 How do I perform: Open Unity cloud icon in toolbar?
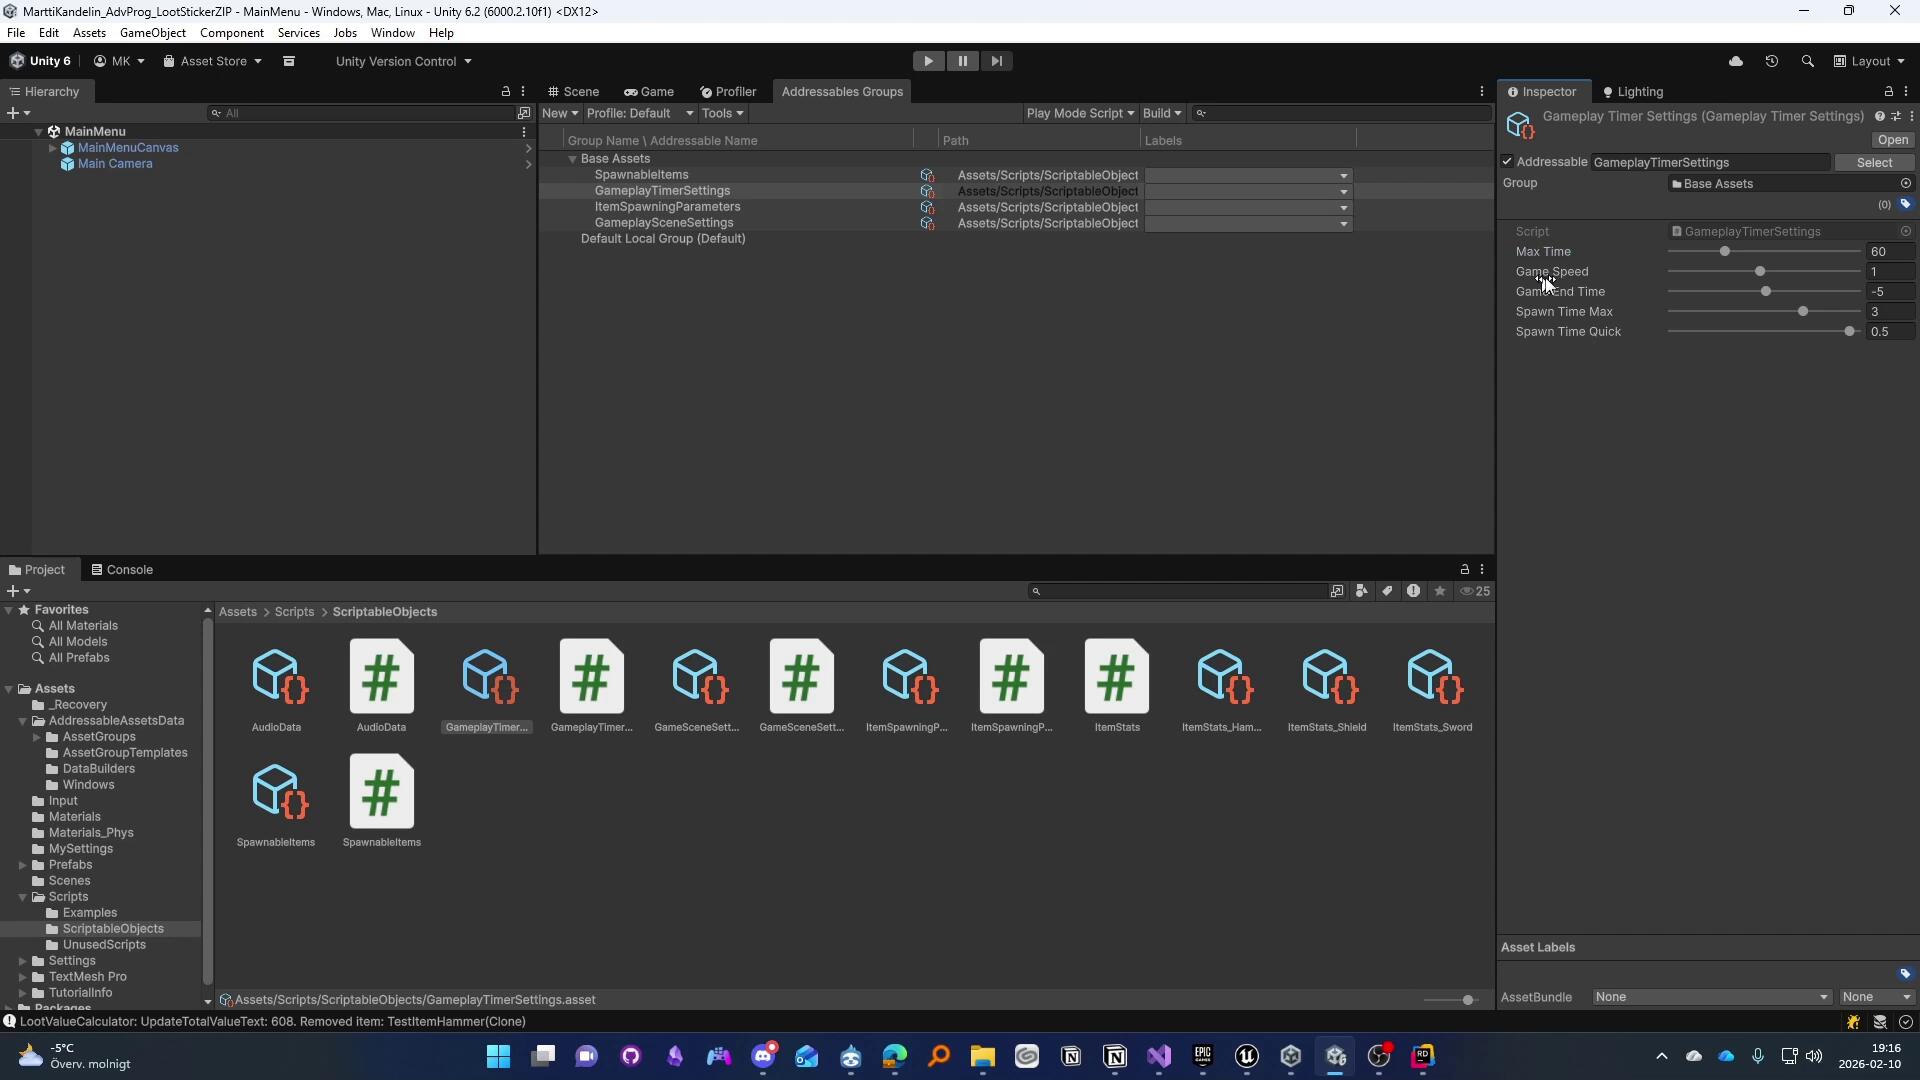point(1736,61)
